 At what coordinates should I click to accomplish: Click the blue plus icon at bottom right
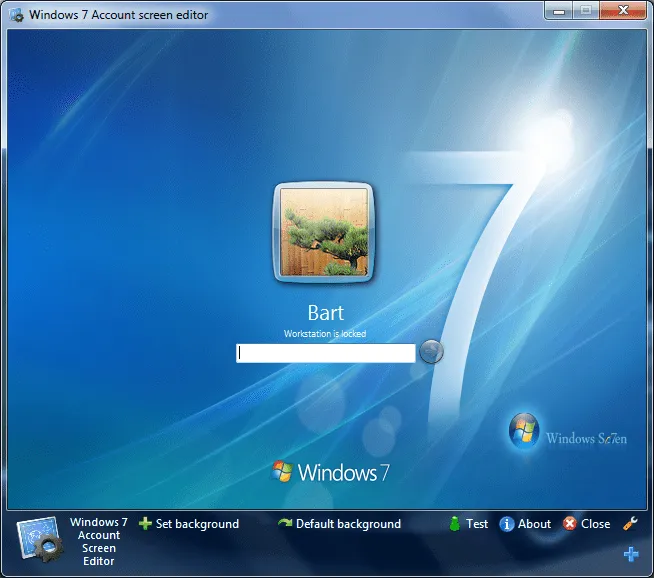pos(631,554)
